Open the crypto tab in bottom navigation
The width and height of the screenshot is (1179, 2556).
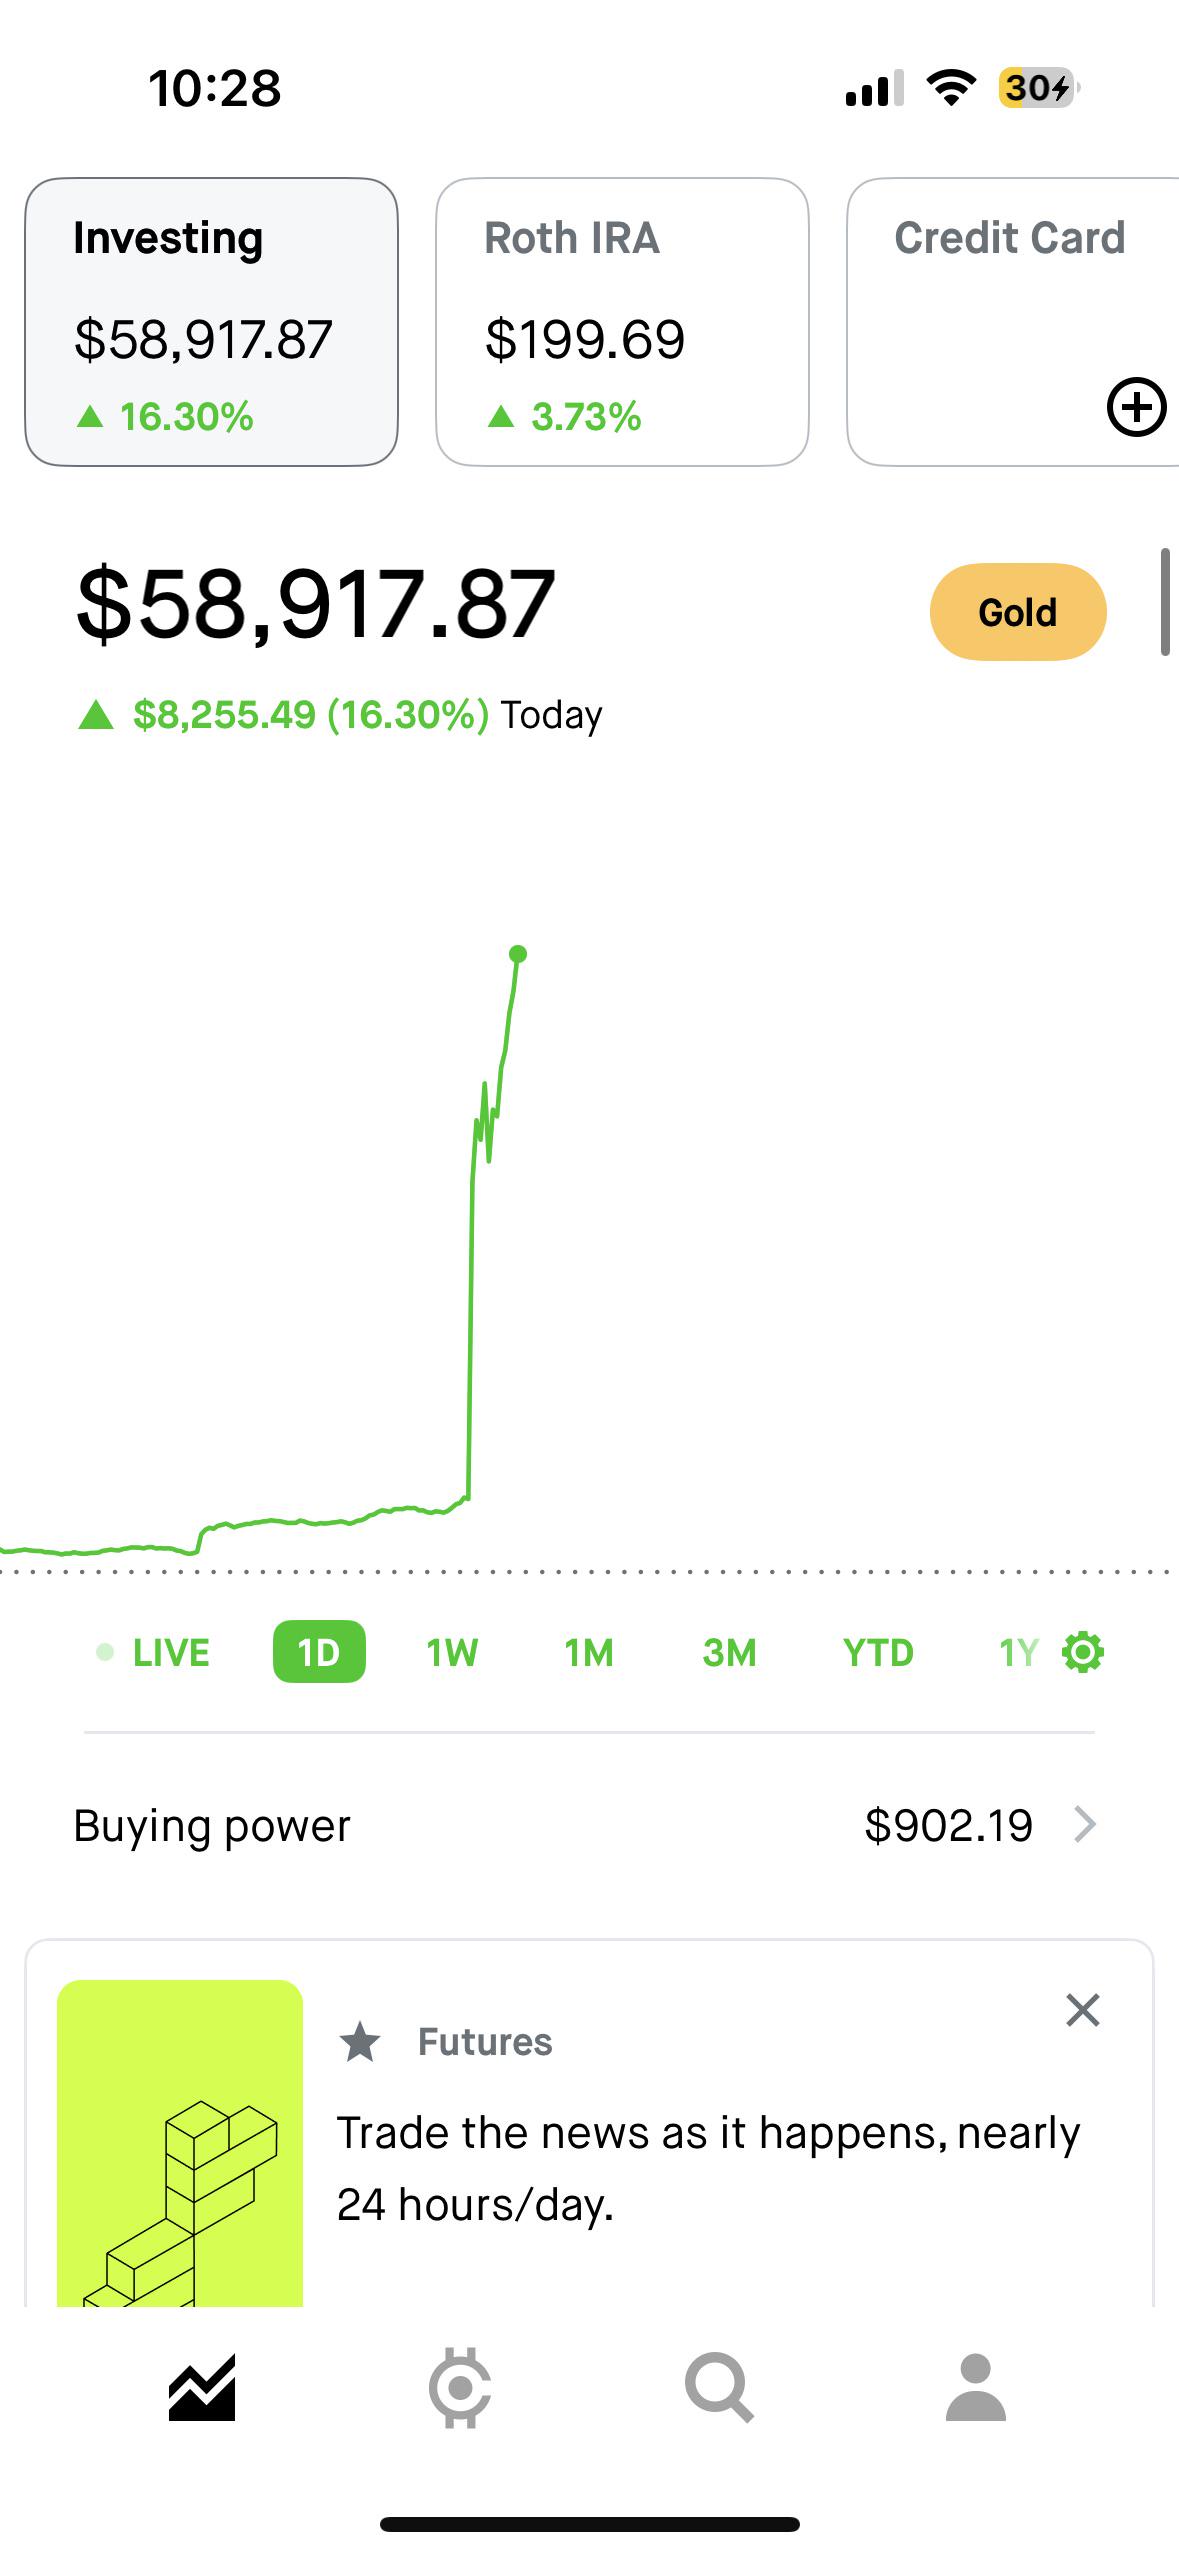click(x=460, y=2388)
